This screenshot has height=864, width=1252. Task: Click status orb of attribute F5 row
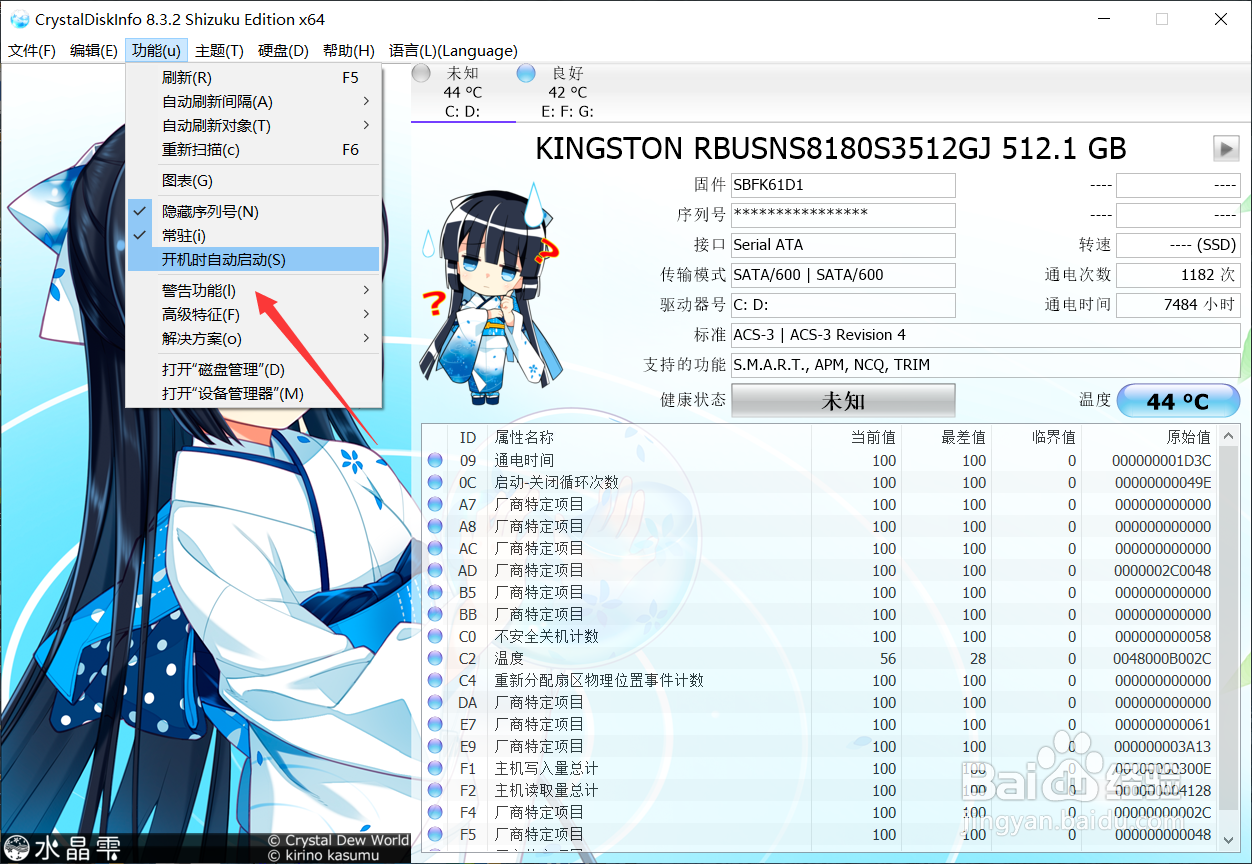435,835
